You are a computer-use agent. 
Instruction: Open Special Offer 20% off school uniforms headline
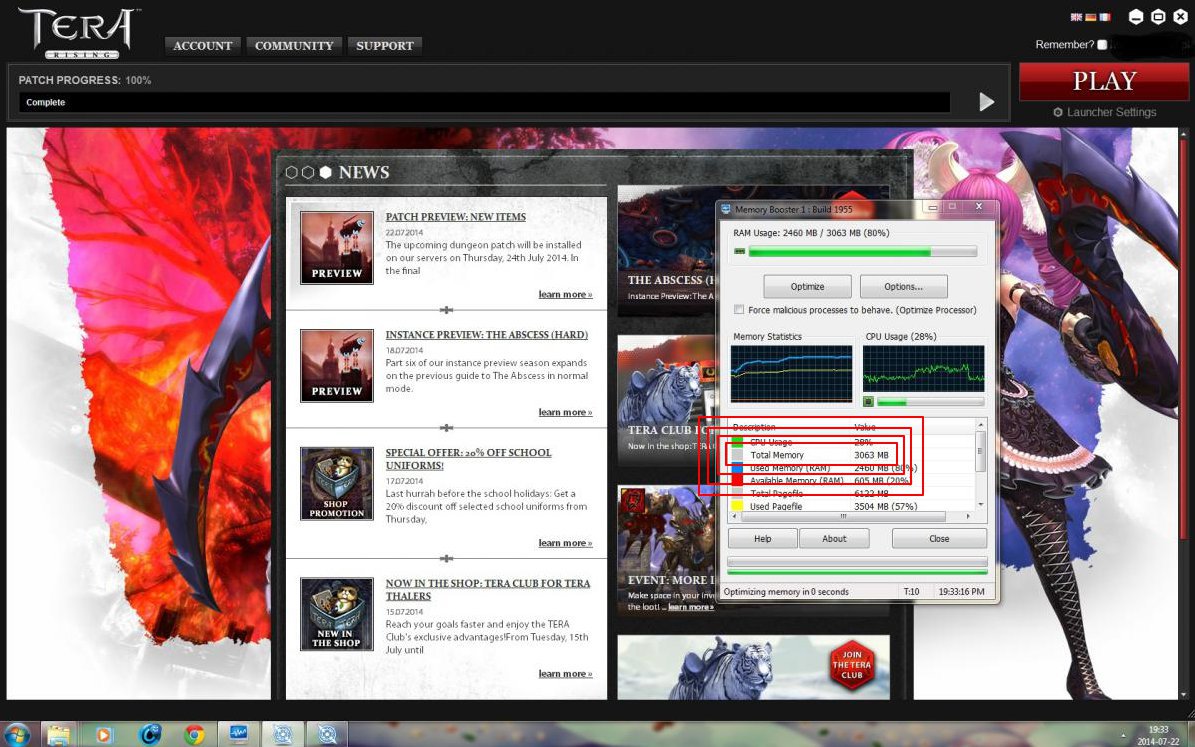(x=468, y=459)
